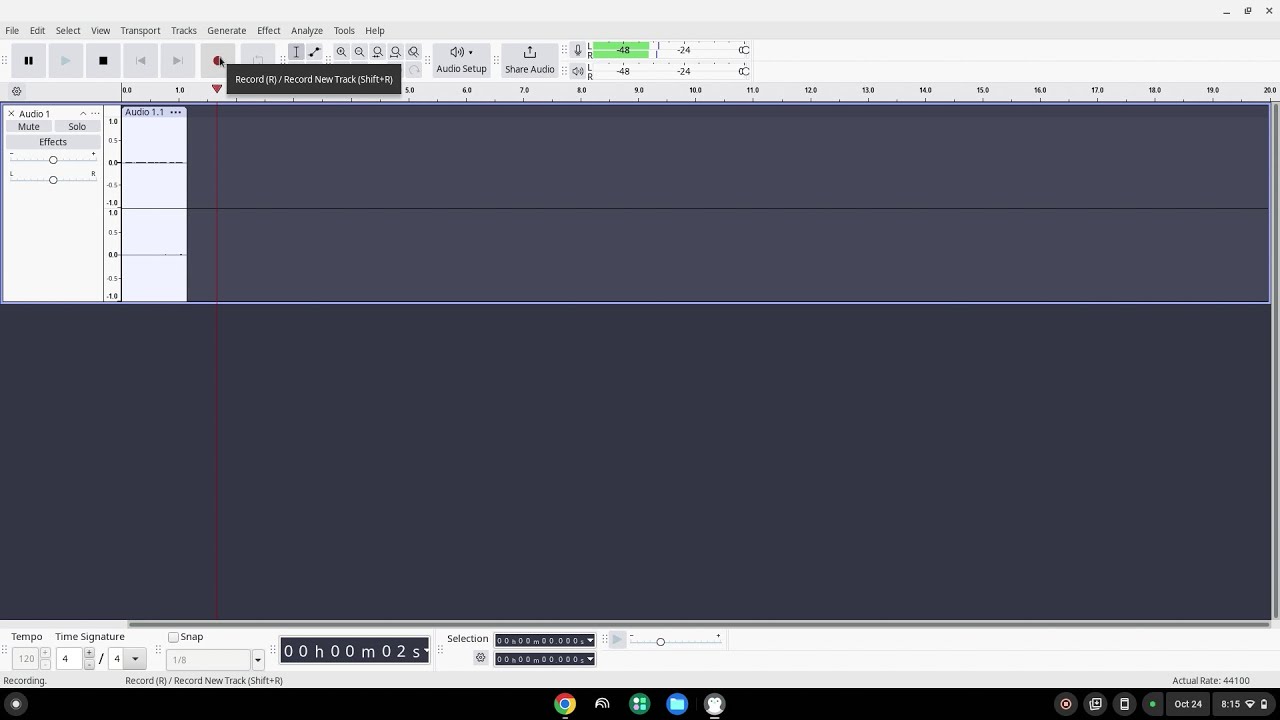
Task: Click the Skip to Start button
Action: point(140,60)
